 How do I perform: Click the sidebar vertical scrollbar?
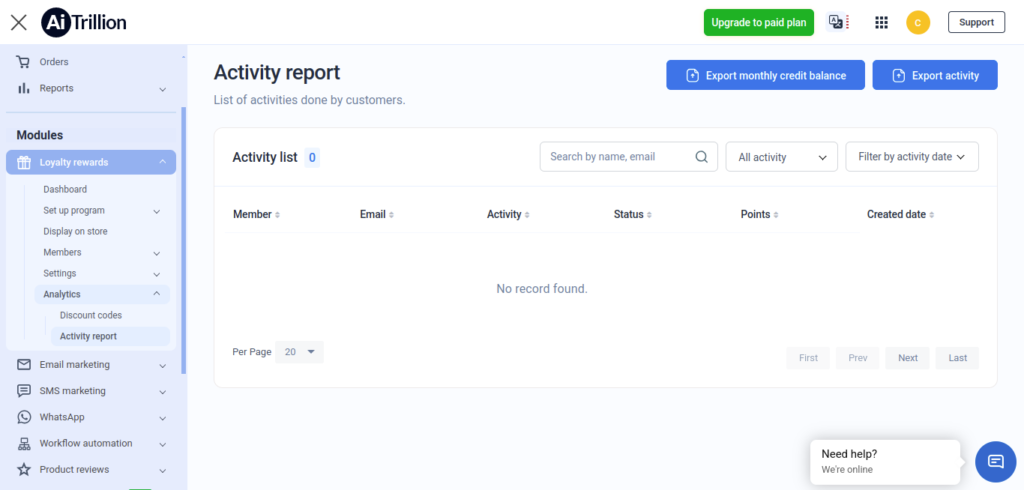point(184,240)
